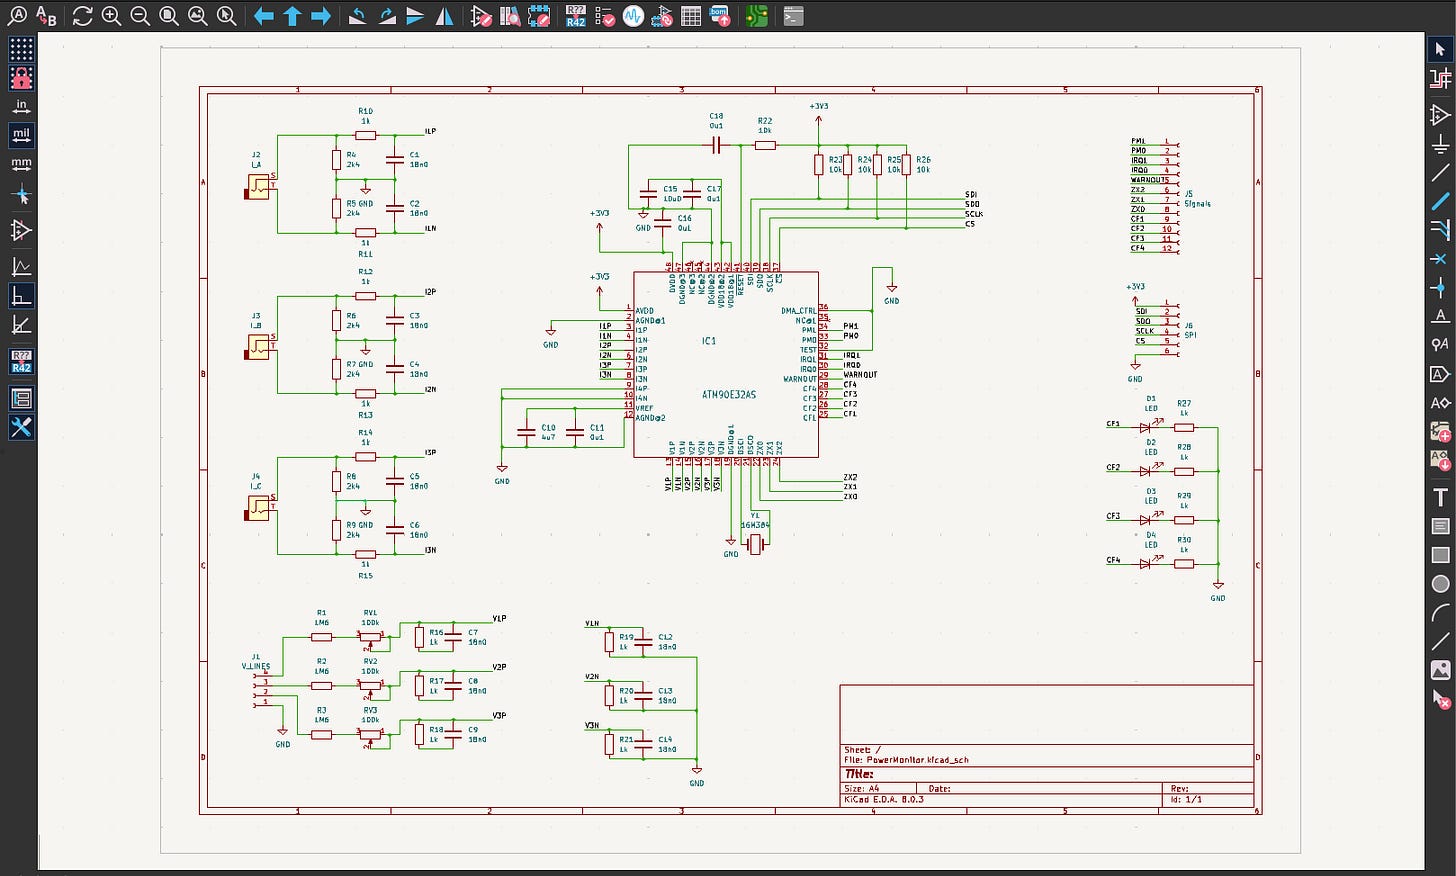This screenshot has height=876, width=1456.
Task: Open Find and Replace
Action: [46, 16]
